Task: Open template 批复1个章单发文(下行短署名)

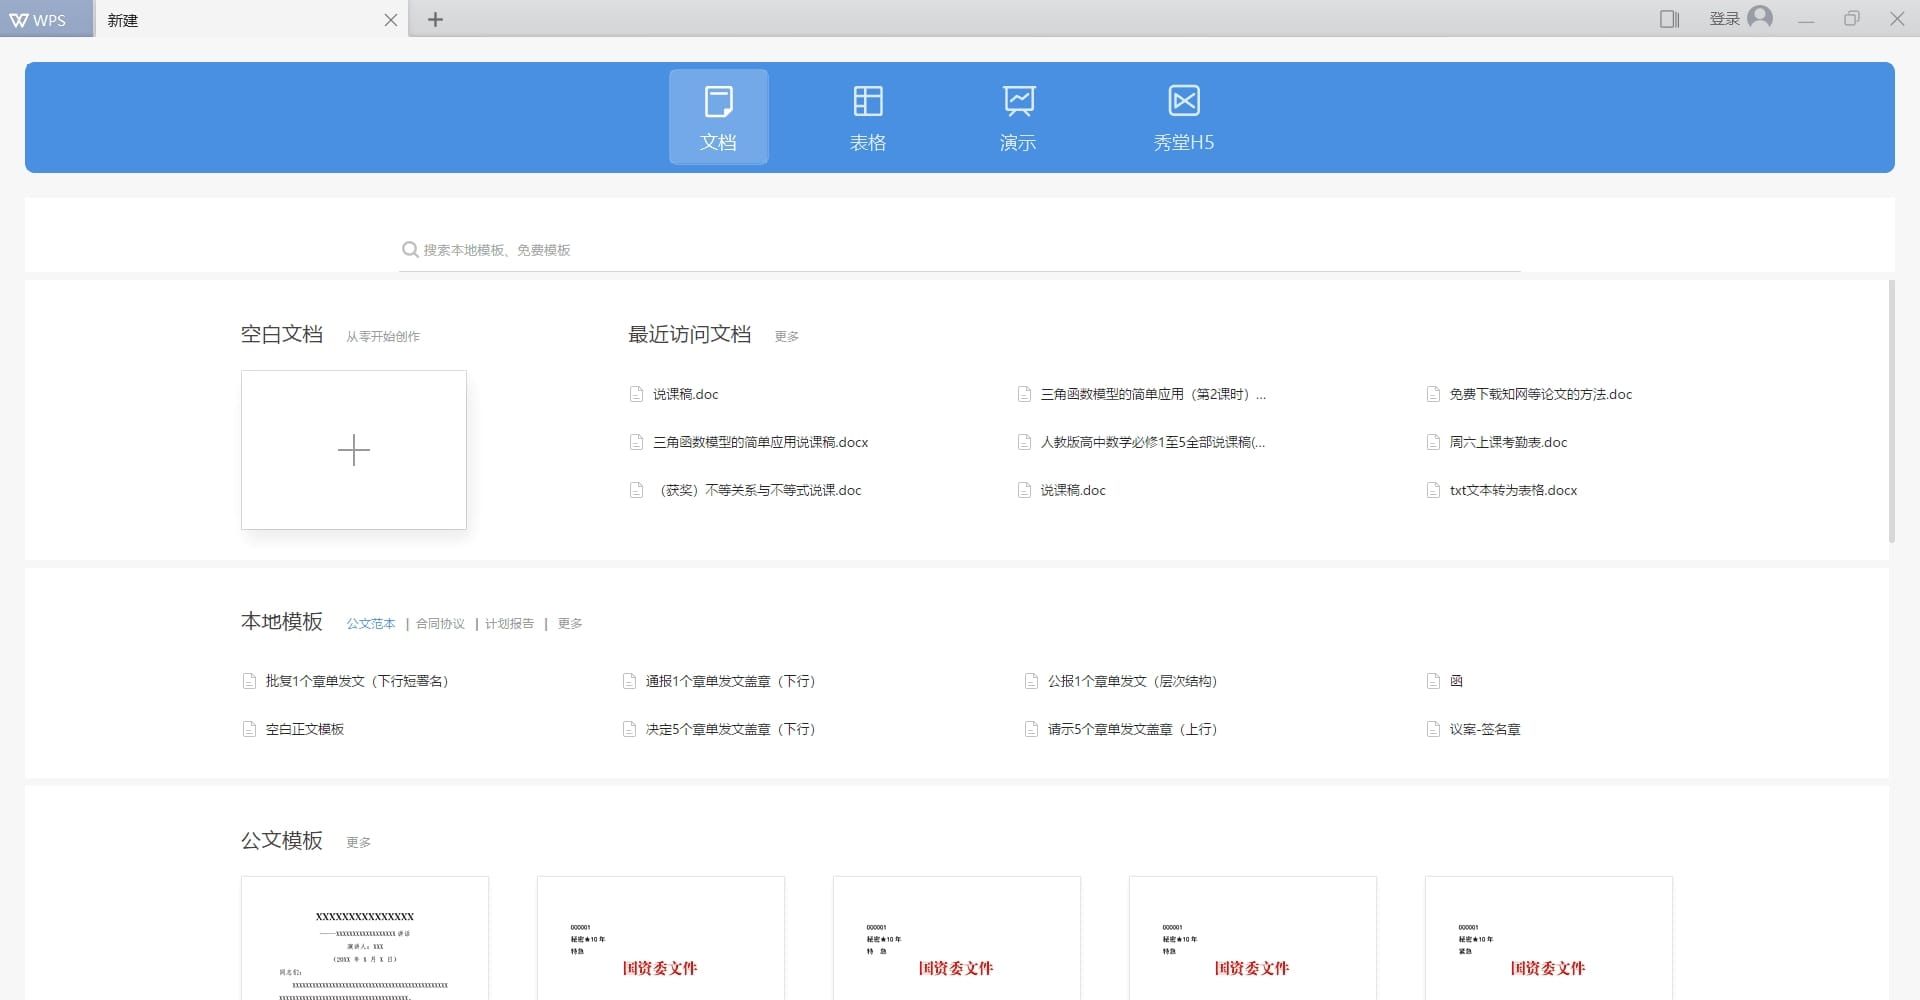Action: pos(357,681)
